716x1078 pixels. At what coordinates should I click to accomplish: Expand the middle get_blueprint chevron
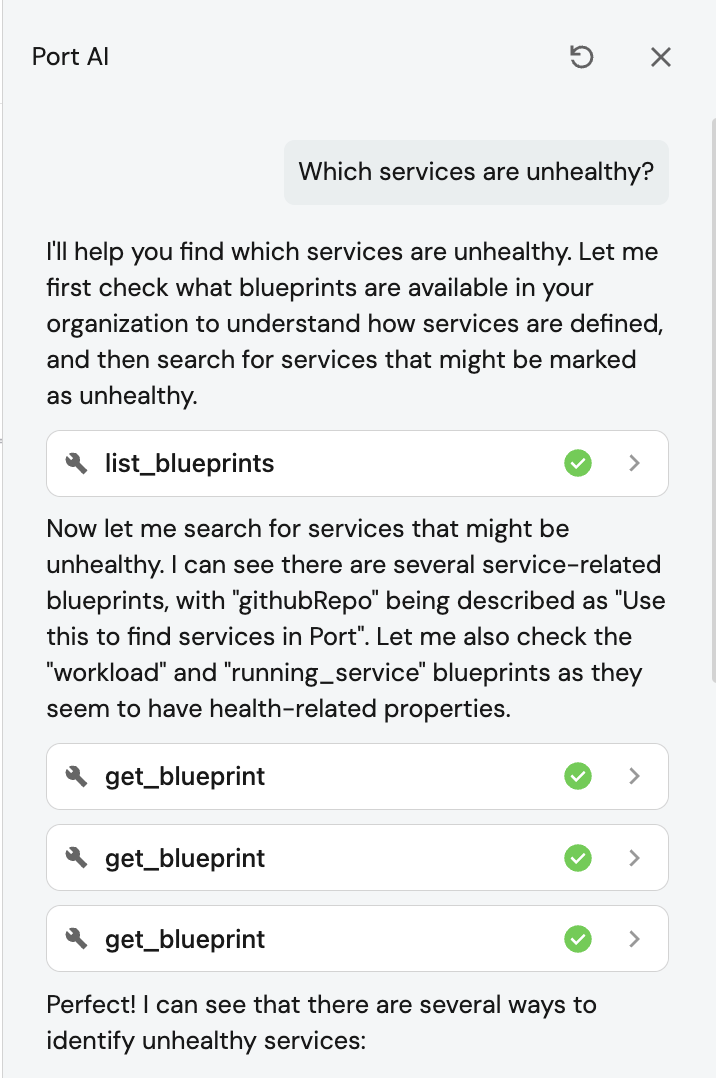pyautogui.click(x=633, y=857)
